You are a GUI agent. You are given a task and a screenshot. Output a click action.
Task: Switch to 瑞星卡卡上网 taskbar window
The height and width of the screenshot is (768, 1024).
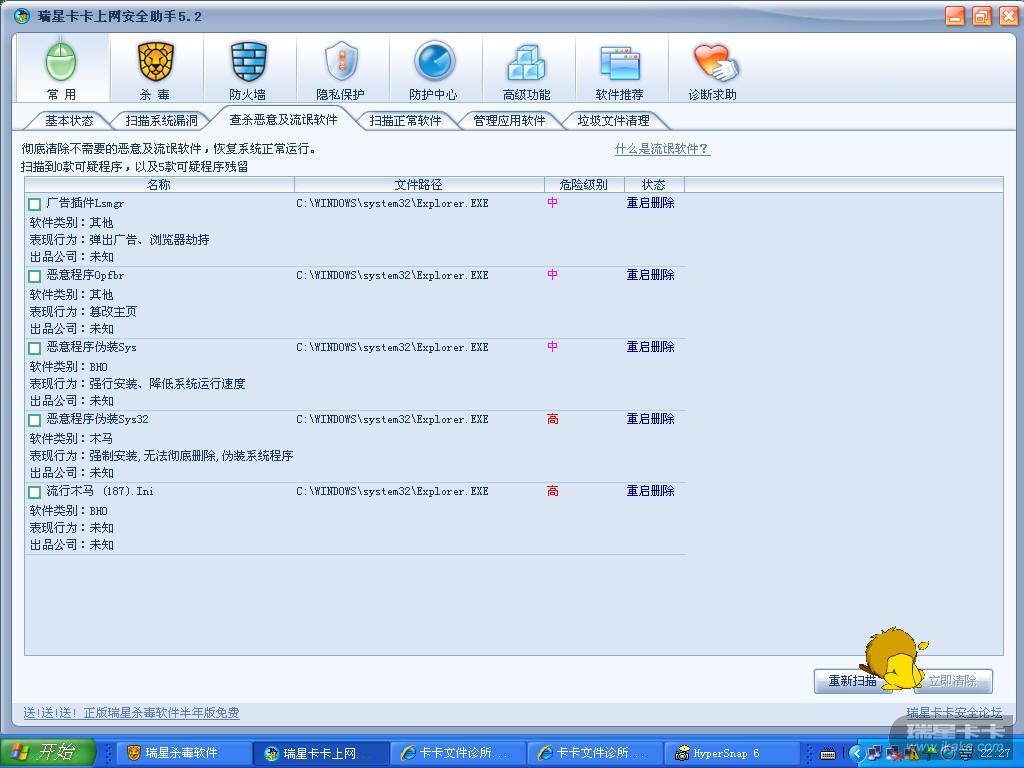[320, 753]
